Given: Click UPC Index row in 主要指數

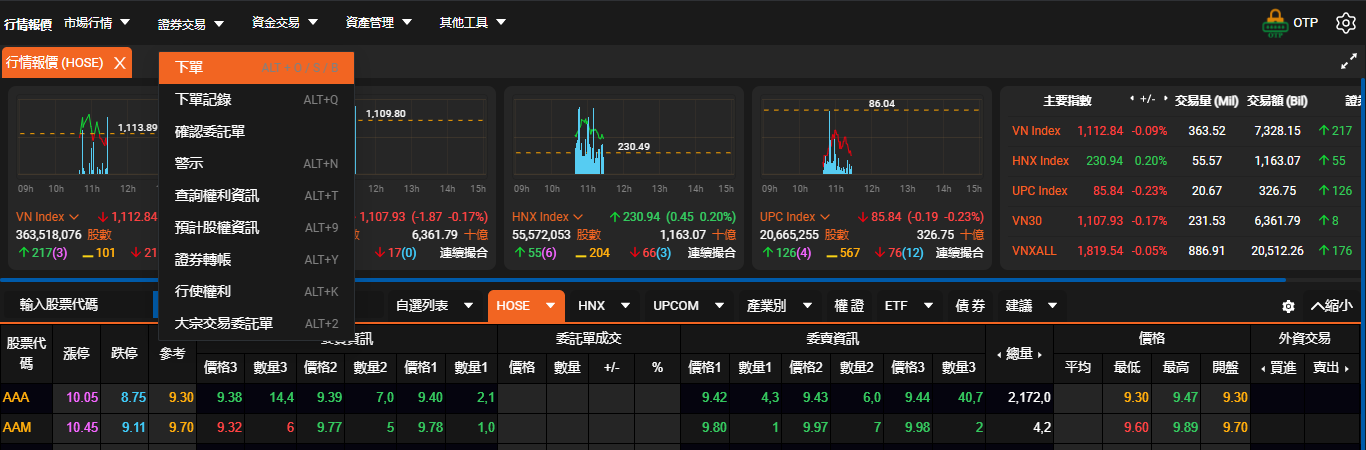Looking at the screenshot, I should pos(1183,191).
